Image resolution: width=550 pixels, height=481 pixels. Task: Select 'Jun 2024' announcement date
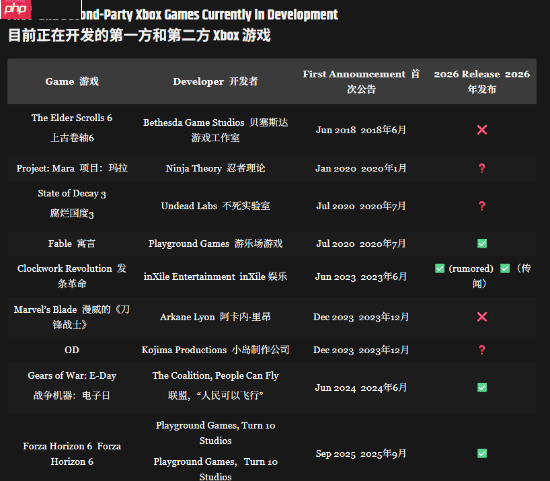pos(335,387)
